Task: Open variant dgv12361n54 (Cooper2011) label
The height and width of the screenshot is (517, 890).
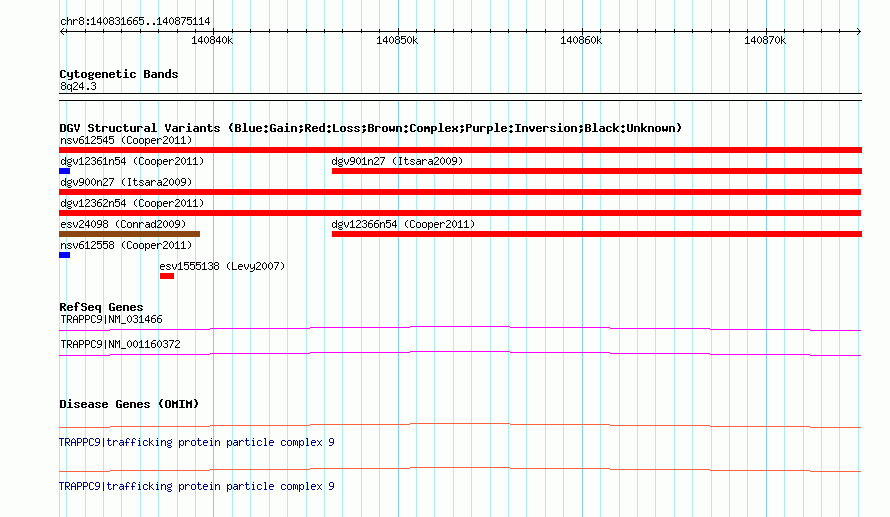Action: 132,161
